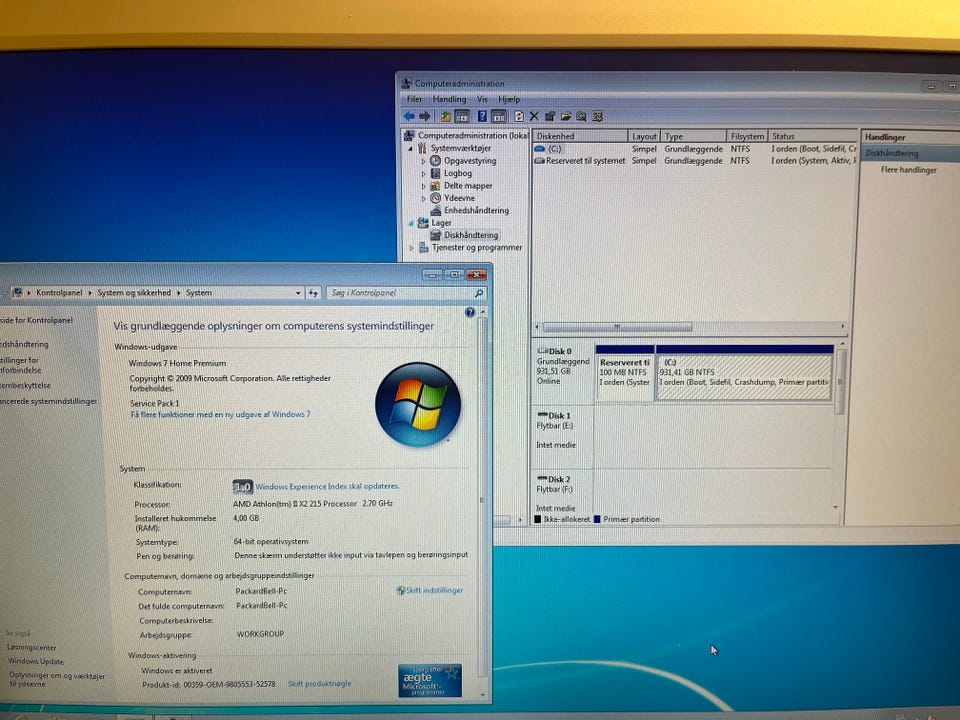Click the Diskhåndtering icon in the tree
The height and width of the screenshot is (720, 960).
click(x=435, y=235)
